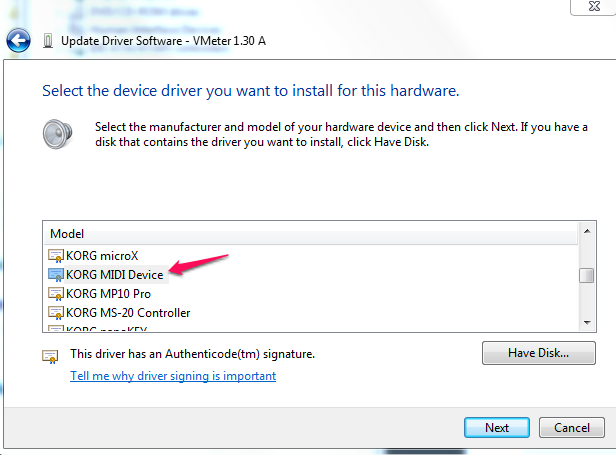The width and height of the screenshot is (616, 455).
Task: Click the certificate icon beside KORG MP10 Pro
Action: 55,294
